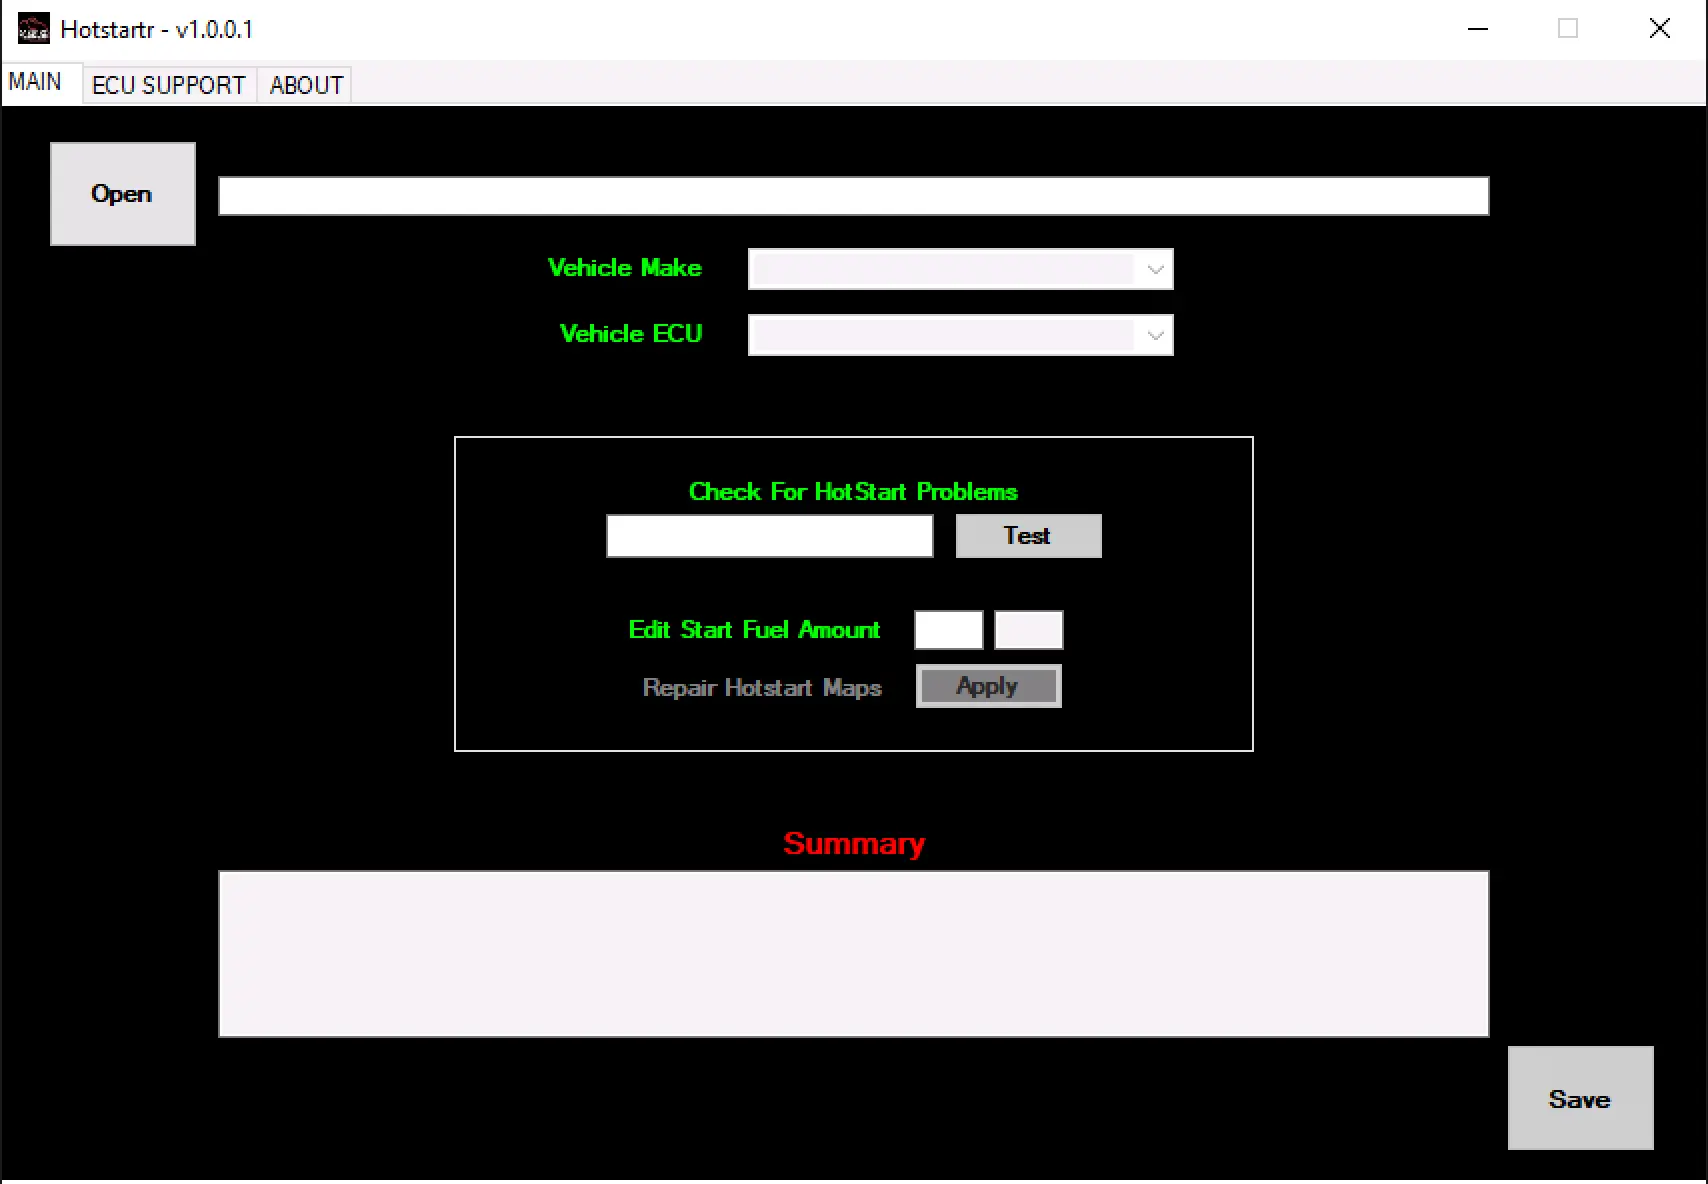Save the edited ECU file
Viewport: 1708px width, 1184px height.
click(1579, 1097)
